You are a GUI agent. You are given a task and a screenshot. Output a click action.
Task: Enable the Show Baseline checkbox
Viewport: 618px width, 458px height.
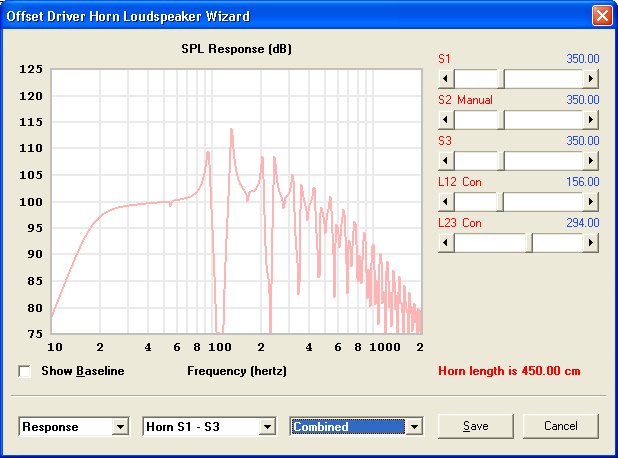[24, 371]
